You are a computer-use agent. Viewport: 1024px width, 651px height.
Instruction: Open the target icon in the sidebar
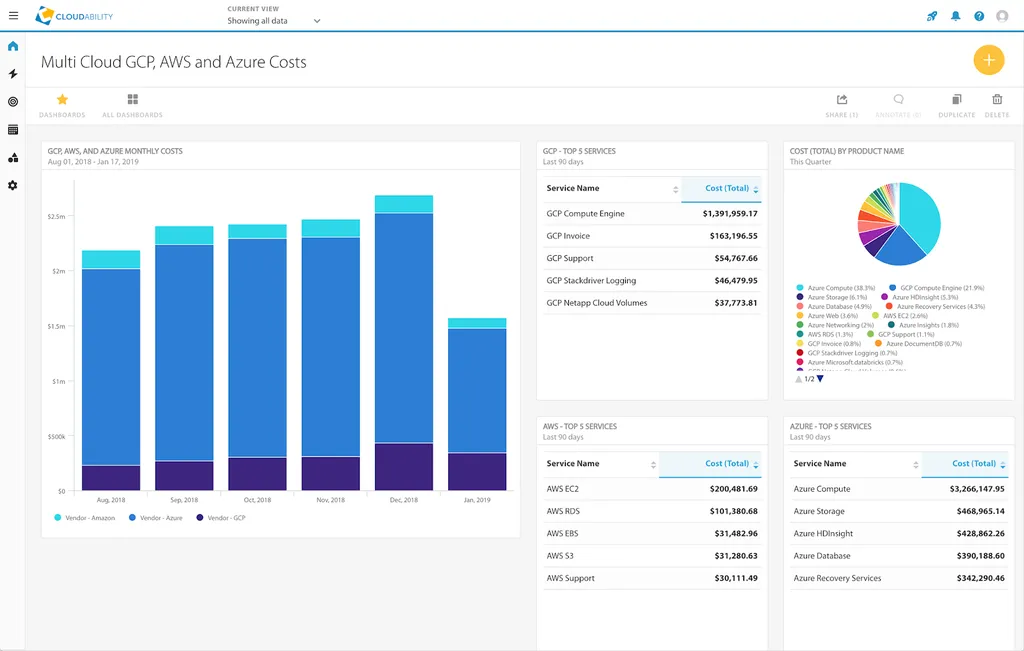13,102
